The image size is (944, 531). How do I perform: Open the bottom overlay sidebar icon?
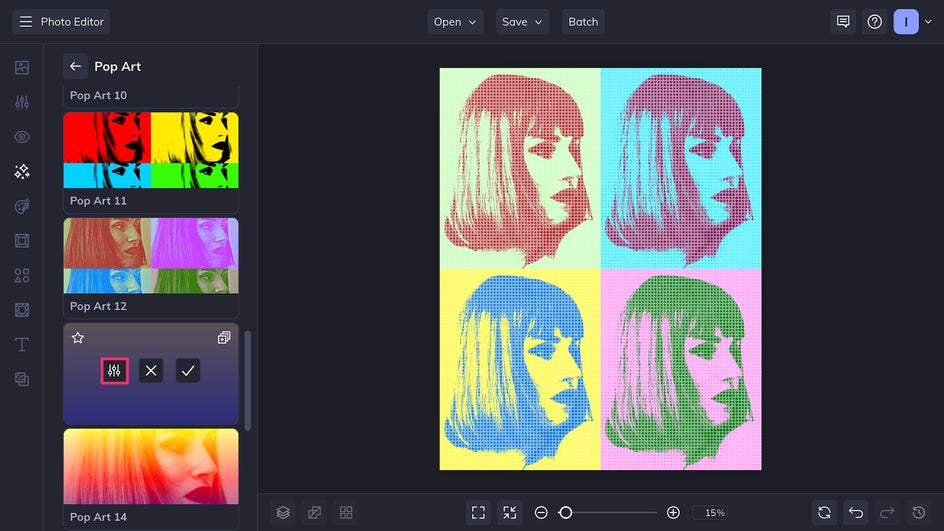22,379
